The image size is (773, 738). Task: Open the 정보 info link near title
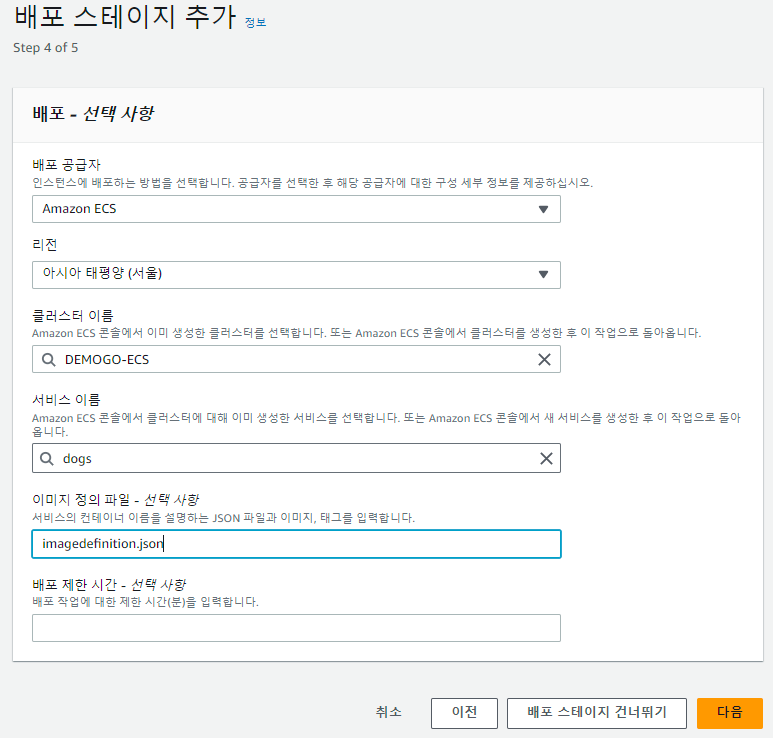[255, 22]
